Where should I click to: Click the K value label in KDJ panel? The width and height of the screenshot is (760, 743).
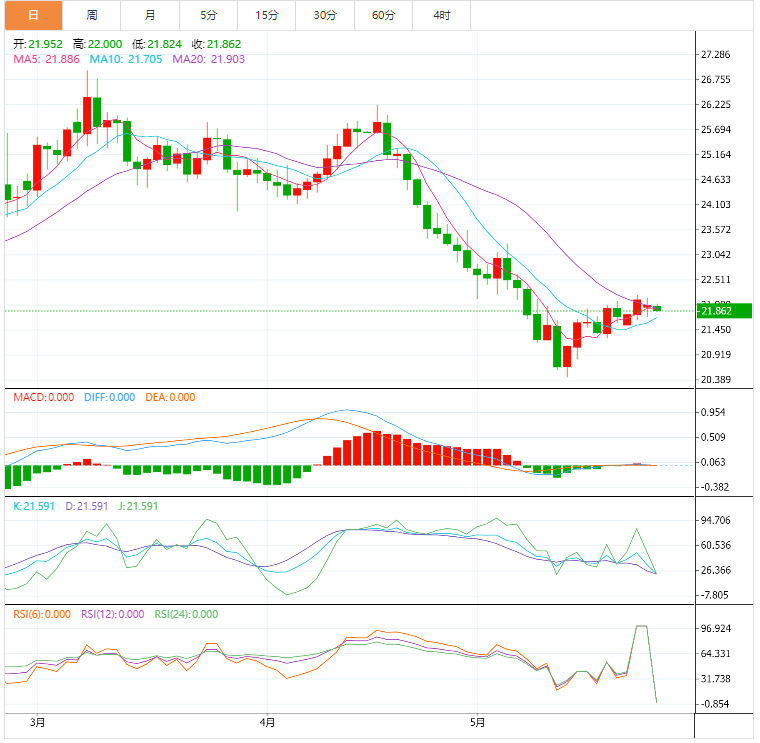36,506
